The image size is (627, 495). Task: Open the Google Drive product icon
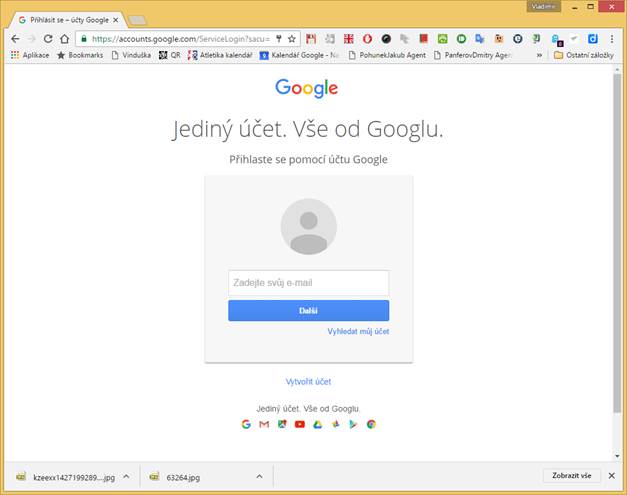pos(317,424)
